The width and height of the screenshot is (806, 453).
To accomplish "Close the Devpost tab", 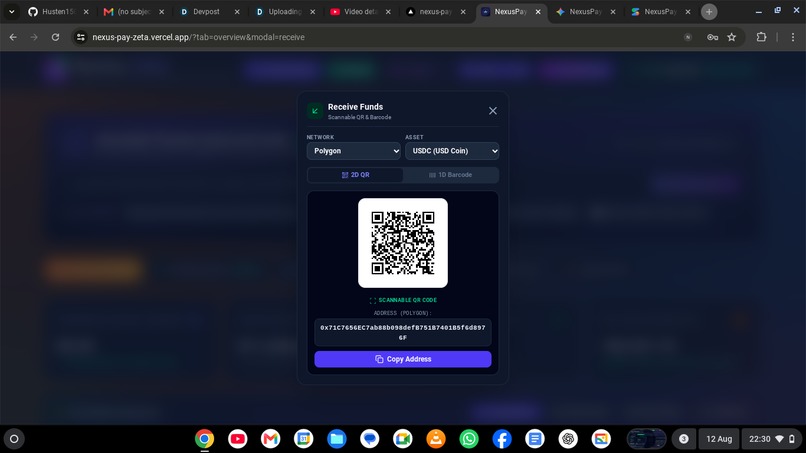I will pos(237,11).
